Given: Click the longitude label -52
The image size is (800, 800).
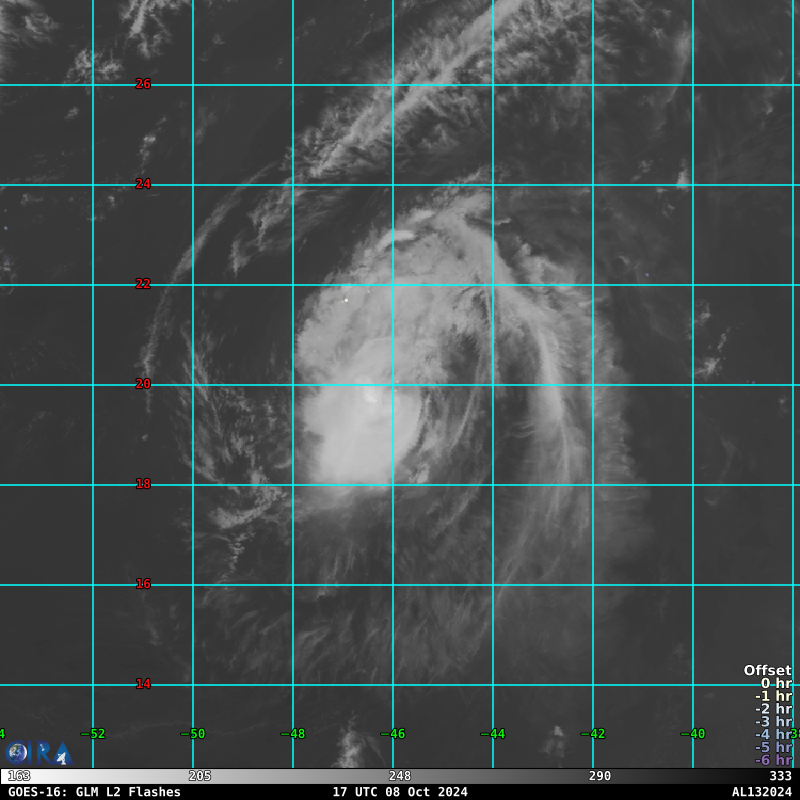Looking at the screenshot, I should coord(93,734).
